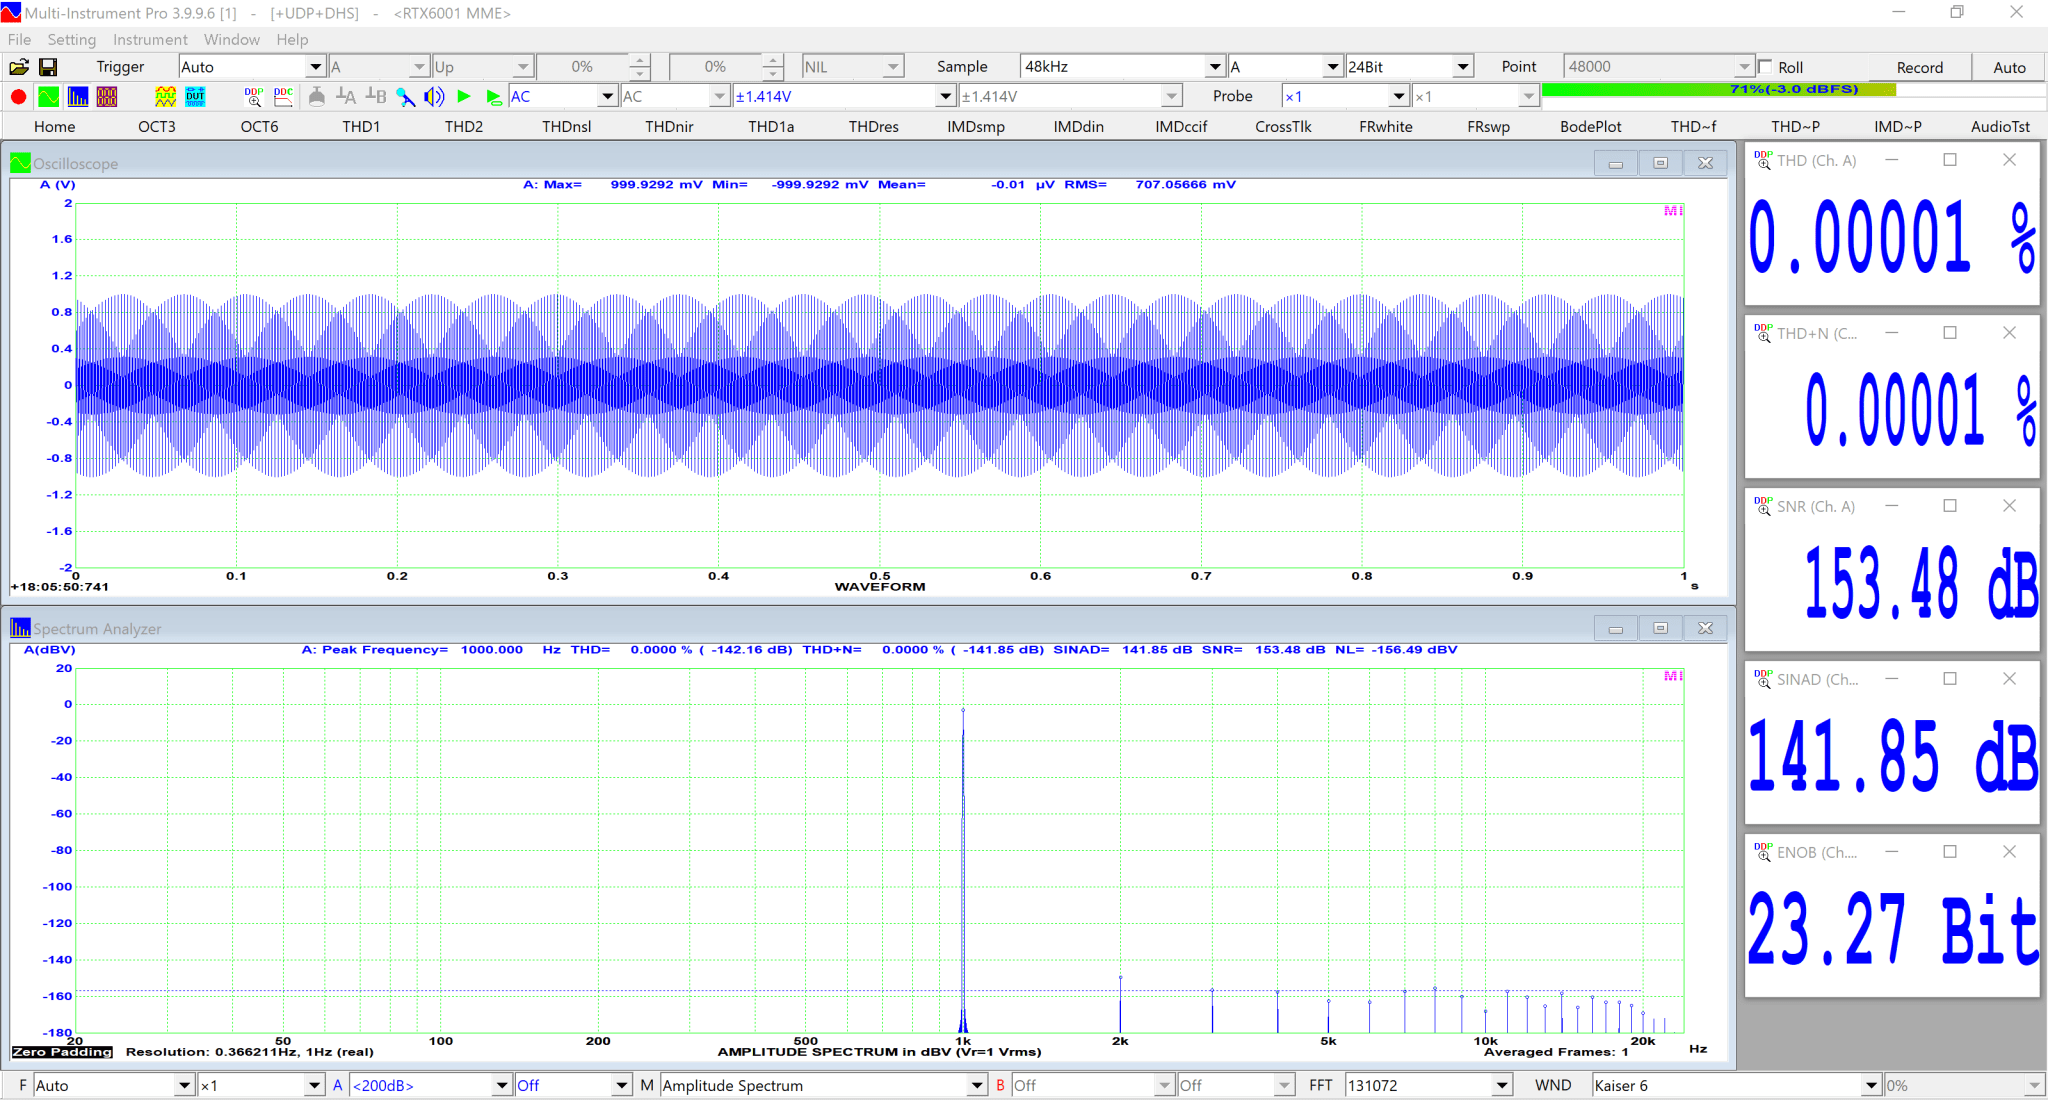Load the THDres panel setting
This screenshot has height=1100, width=2048.
(873, 126)
